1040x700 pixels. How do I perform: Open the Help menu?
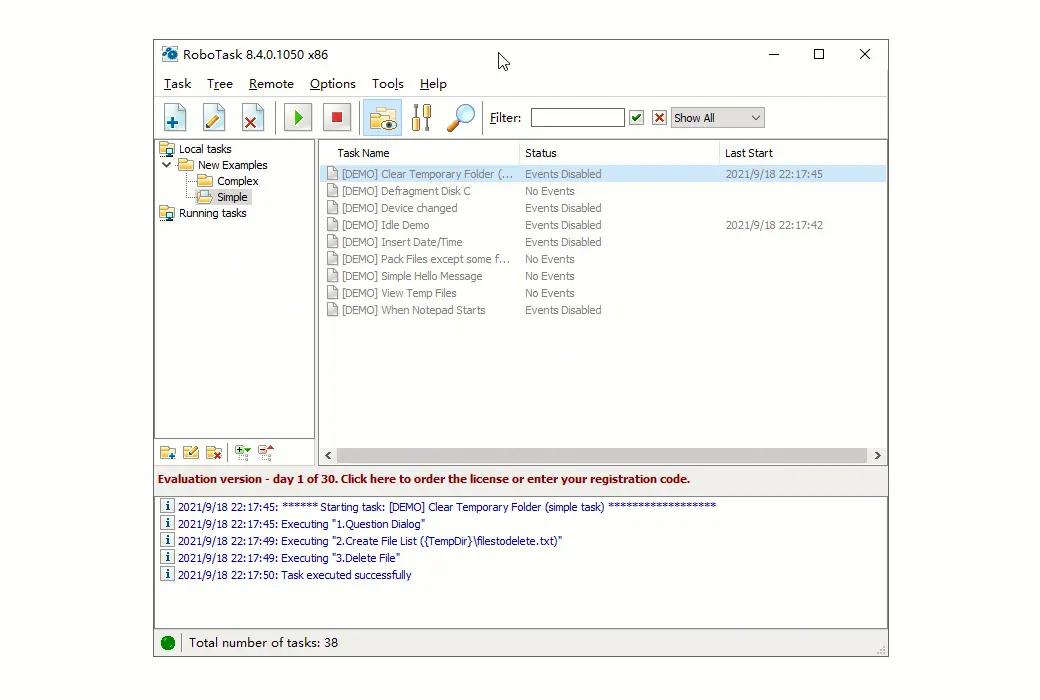[x=433, y=84]
